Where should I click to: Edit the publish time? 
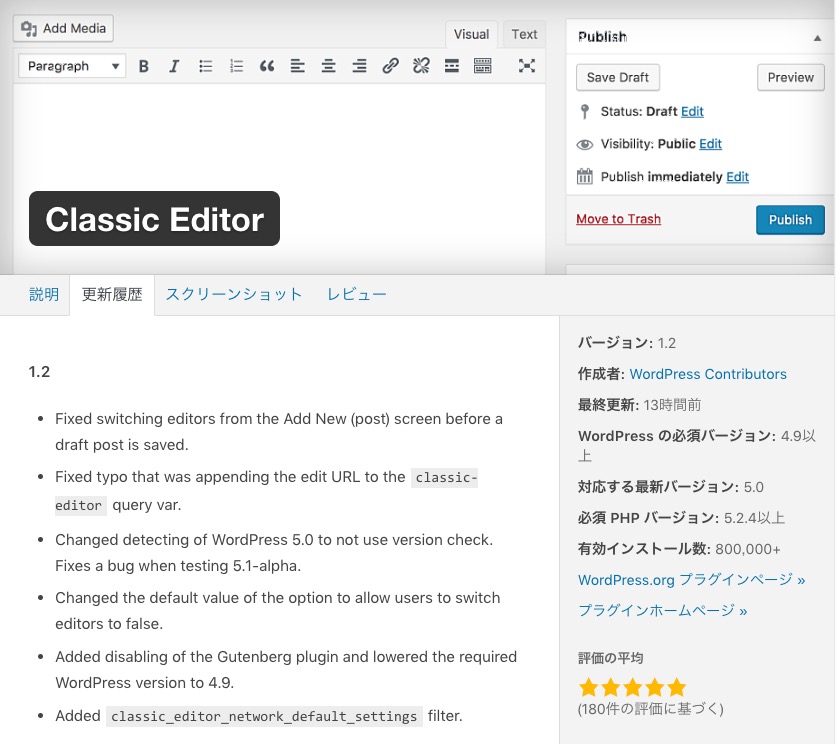point(738,177)
